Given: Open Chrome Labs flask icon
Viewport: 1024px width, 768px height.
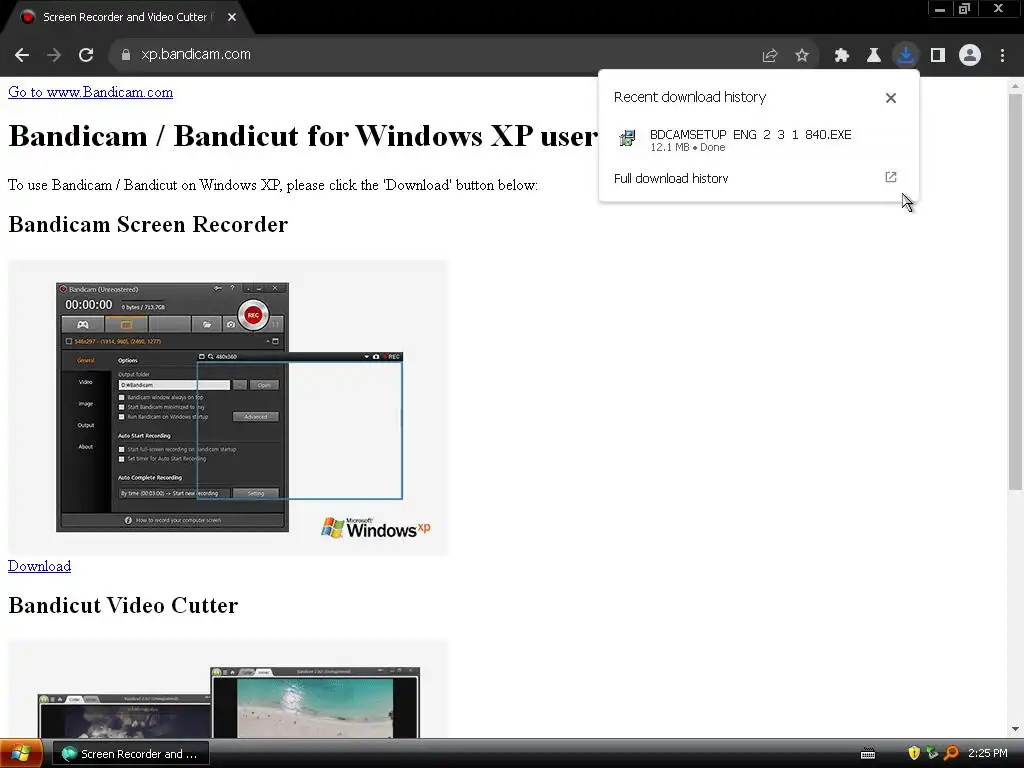Looking at the screenshot, I should point(874,56).
